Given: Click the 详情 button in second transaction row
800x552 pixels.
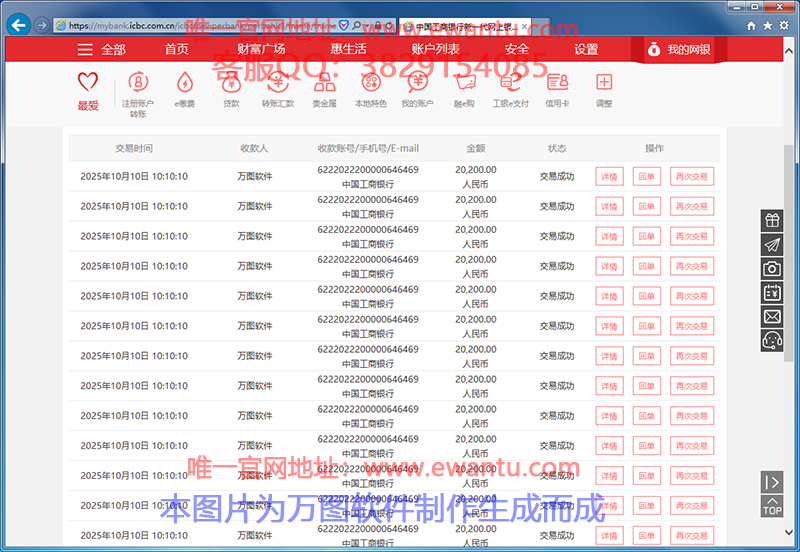Looking at the screenshot, I should [x=609, y=206].
